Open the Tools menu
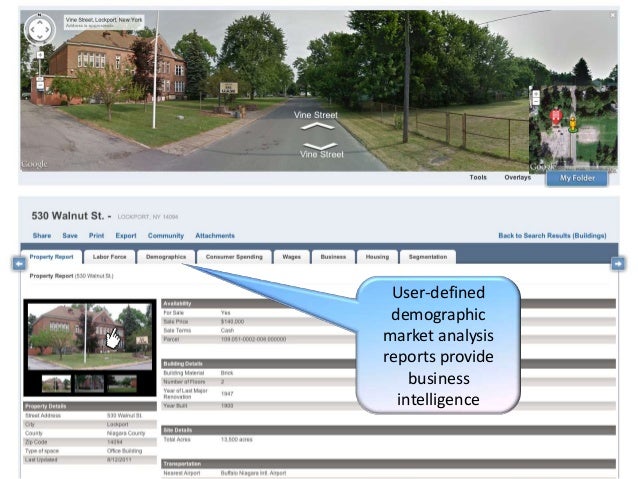This screenshot has width=638, height=479. [x=478, y=177]
